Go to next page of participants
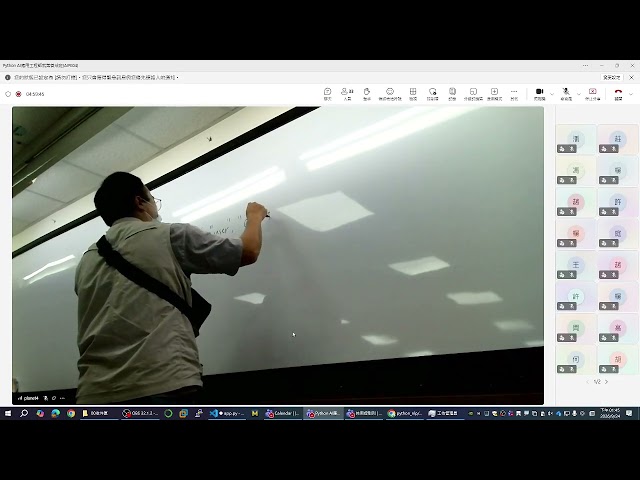 (607, 382)
